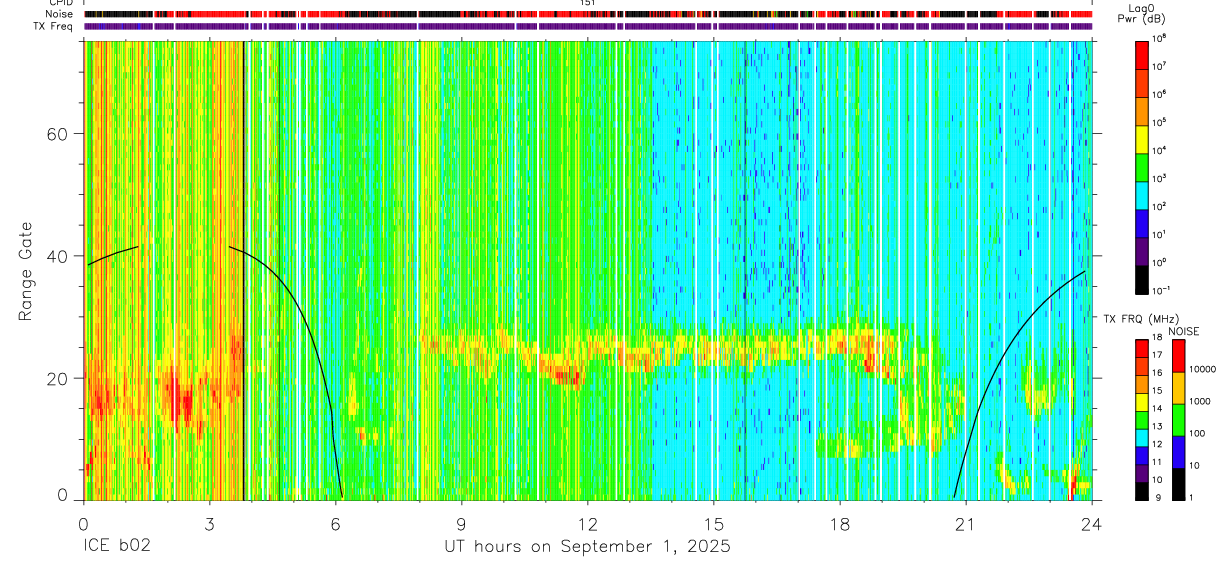Click the hour "18" tick label on the time axis
Viewport: 1228px width, 567px height.
(840, 523)
